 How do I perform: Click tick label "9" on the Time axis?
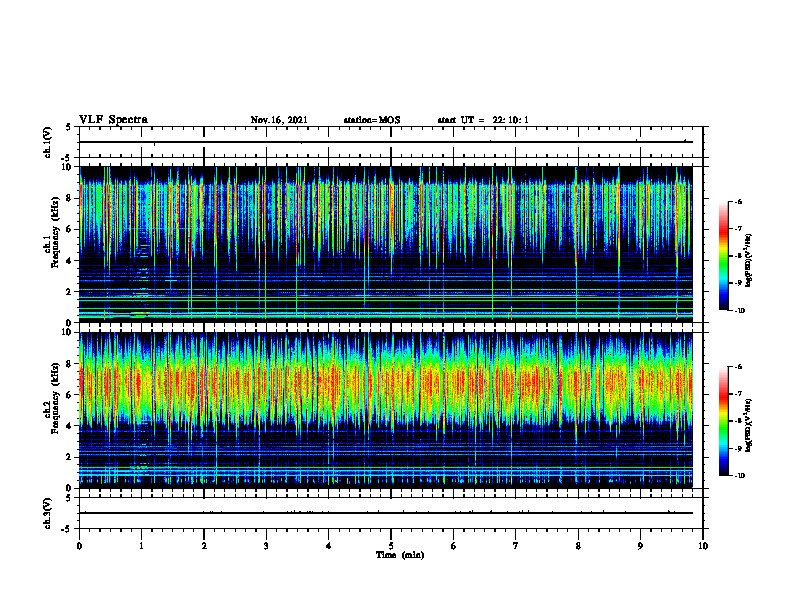tap(640, 546)
